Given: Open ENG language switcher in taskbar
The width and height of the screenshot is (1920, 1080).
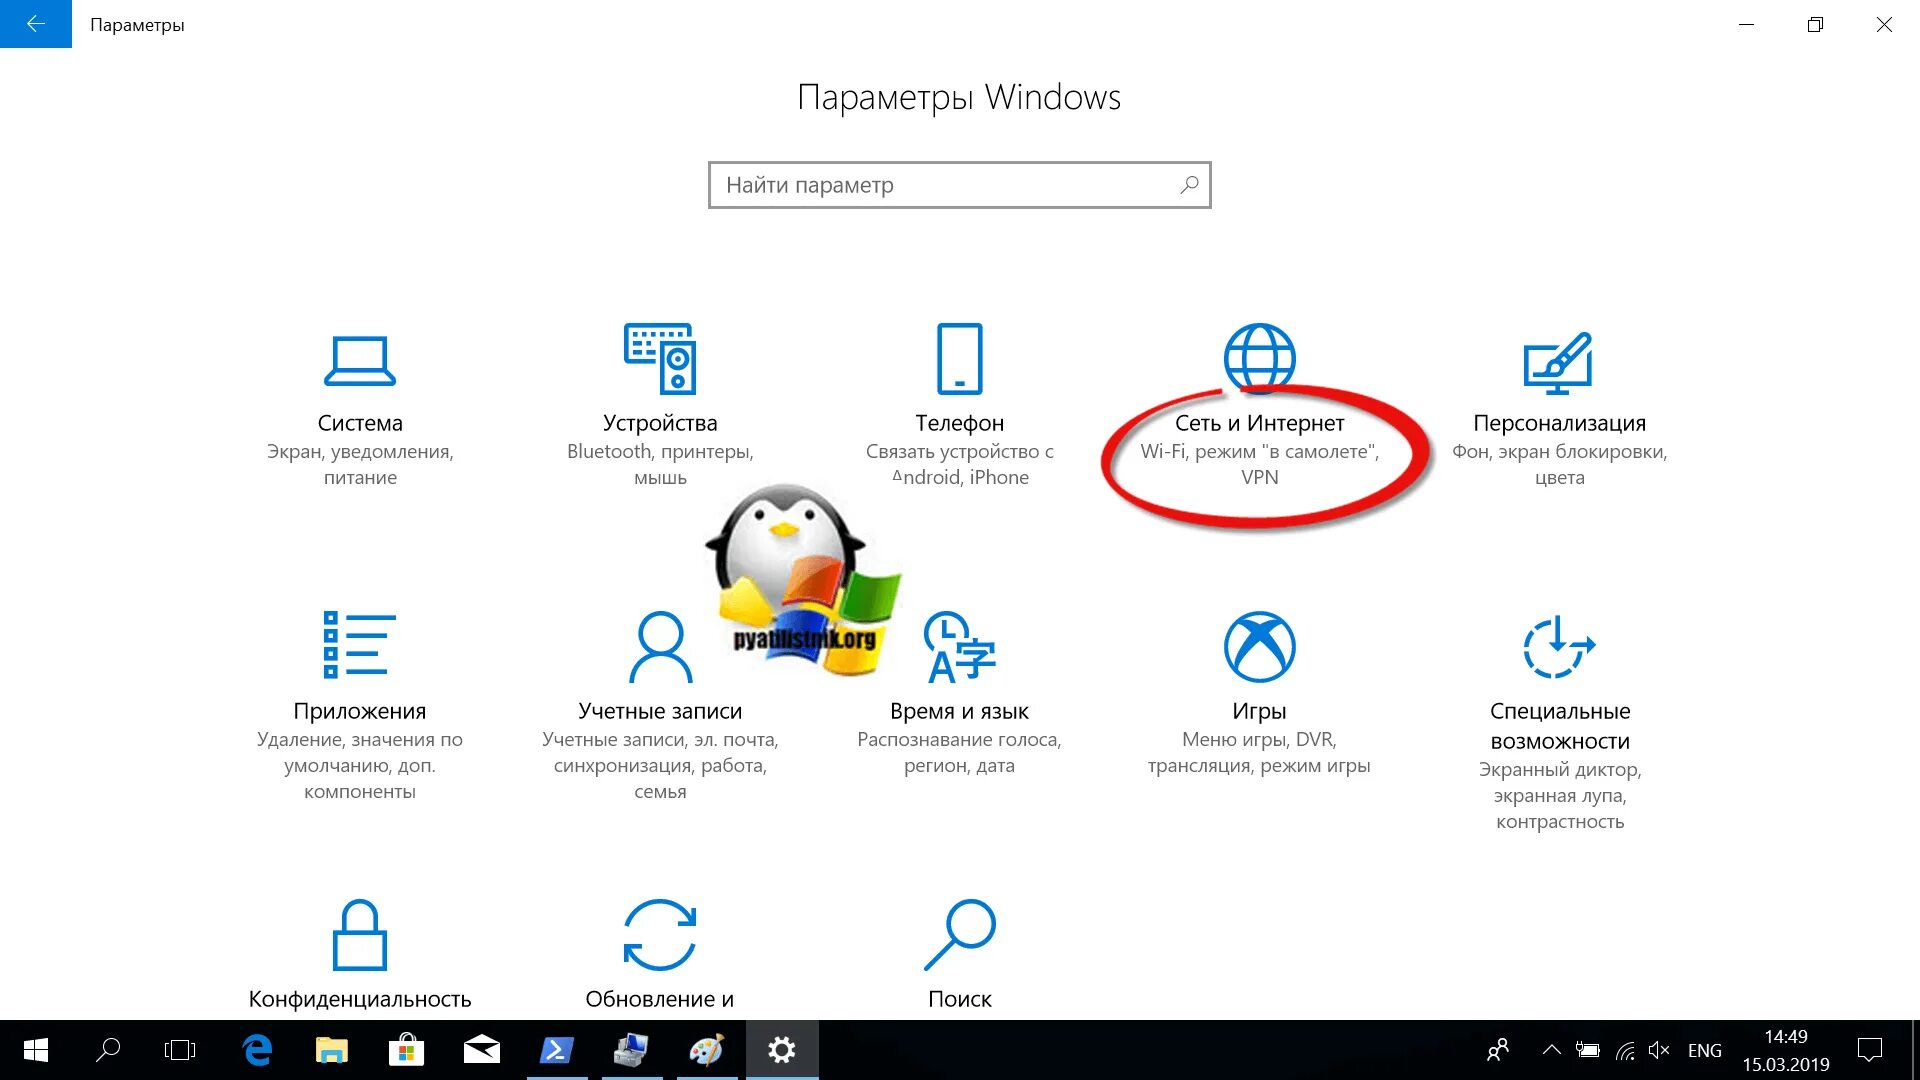Looking at the screenshot, I should [1704, 1050].
